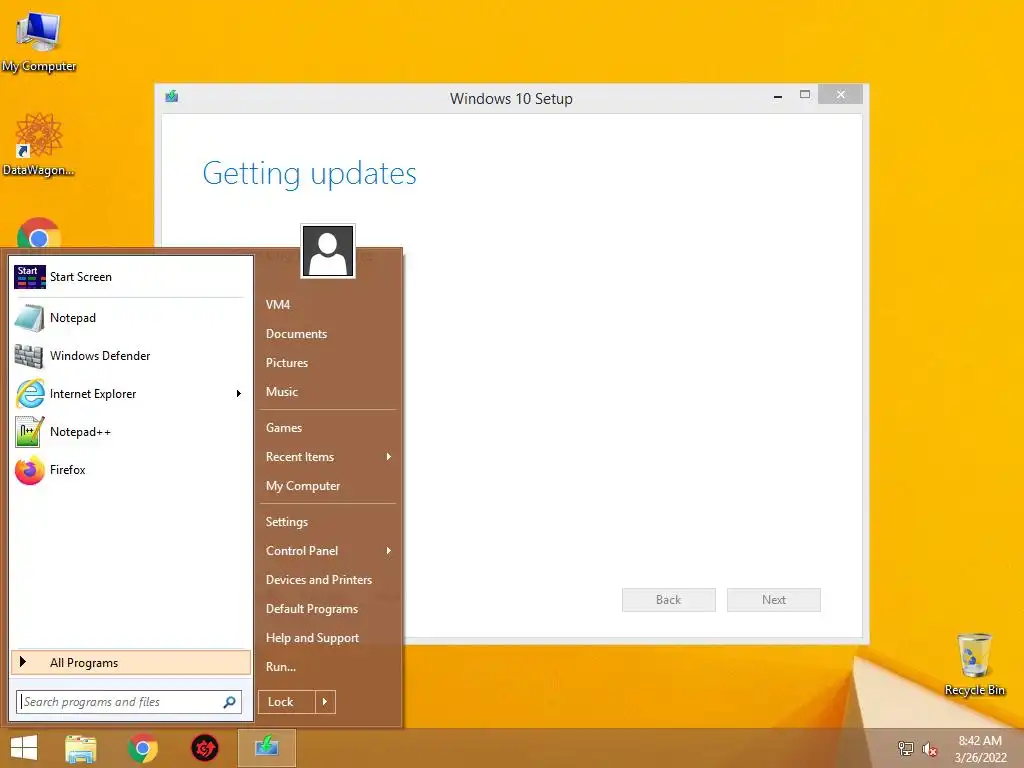Click the taskbar clock and date
This screenshot has width=1024, height=768.
point(980,749)
